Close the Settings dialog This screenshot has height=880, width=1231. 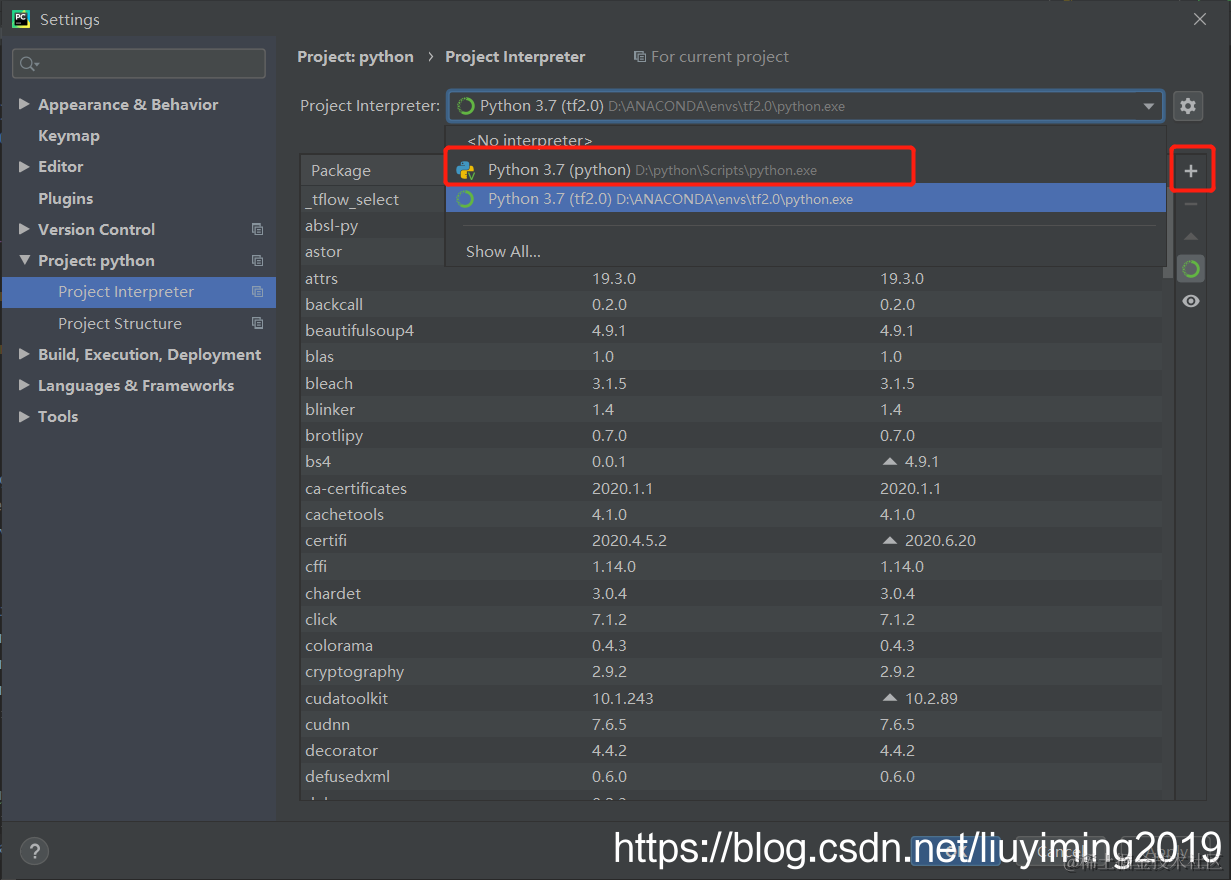click(x=1200, y=19)
